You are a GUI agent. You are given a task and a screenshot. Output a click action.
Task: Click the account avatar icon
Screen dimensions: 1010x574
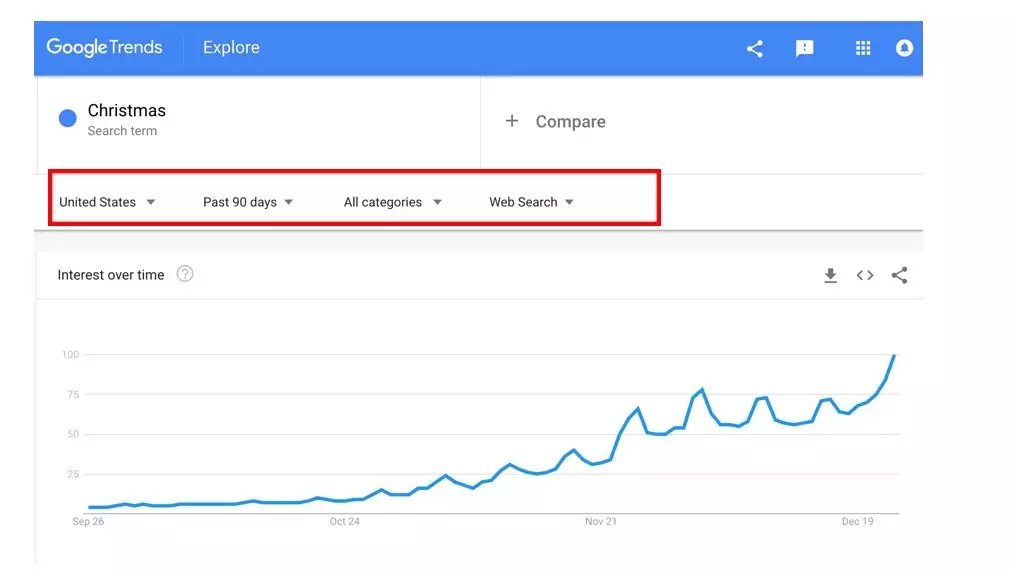(905, 48)
